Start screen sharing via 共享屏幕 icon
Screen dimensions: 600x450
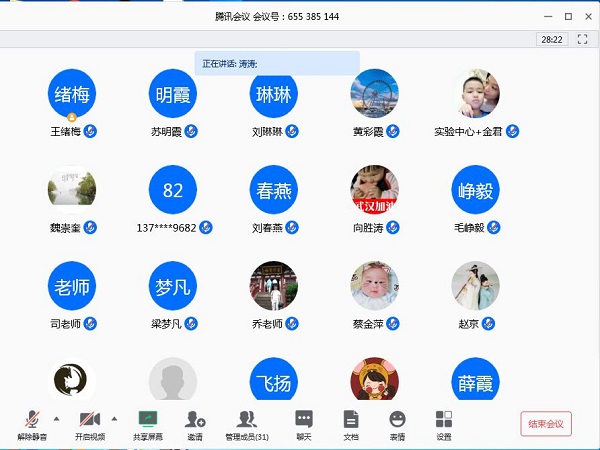147,419
